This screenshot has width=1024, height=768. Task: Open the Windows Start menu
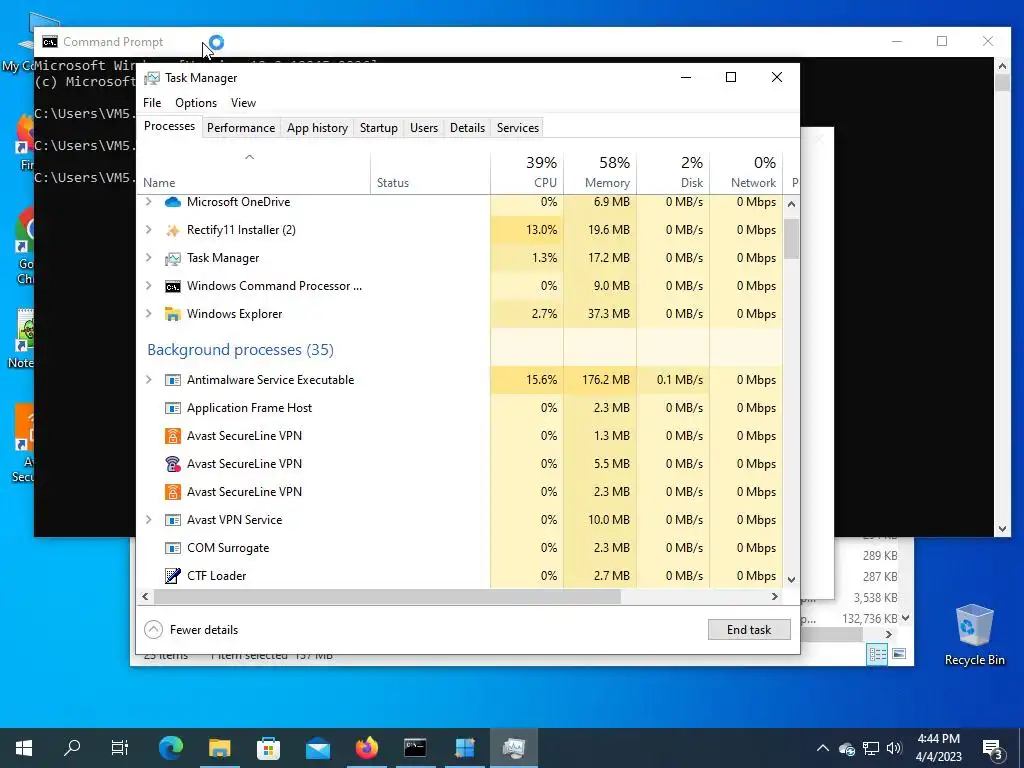point(24,748)
